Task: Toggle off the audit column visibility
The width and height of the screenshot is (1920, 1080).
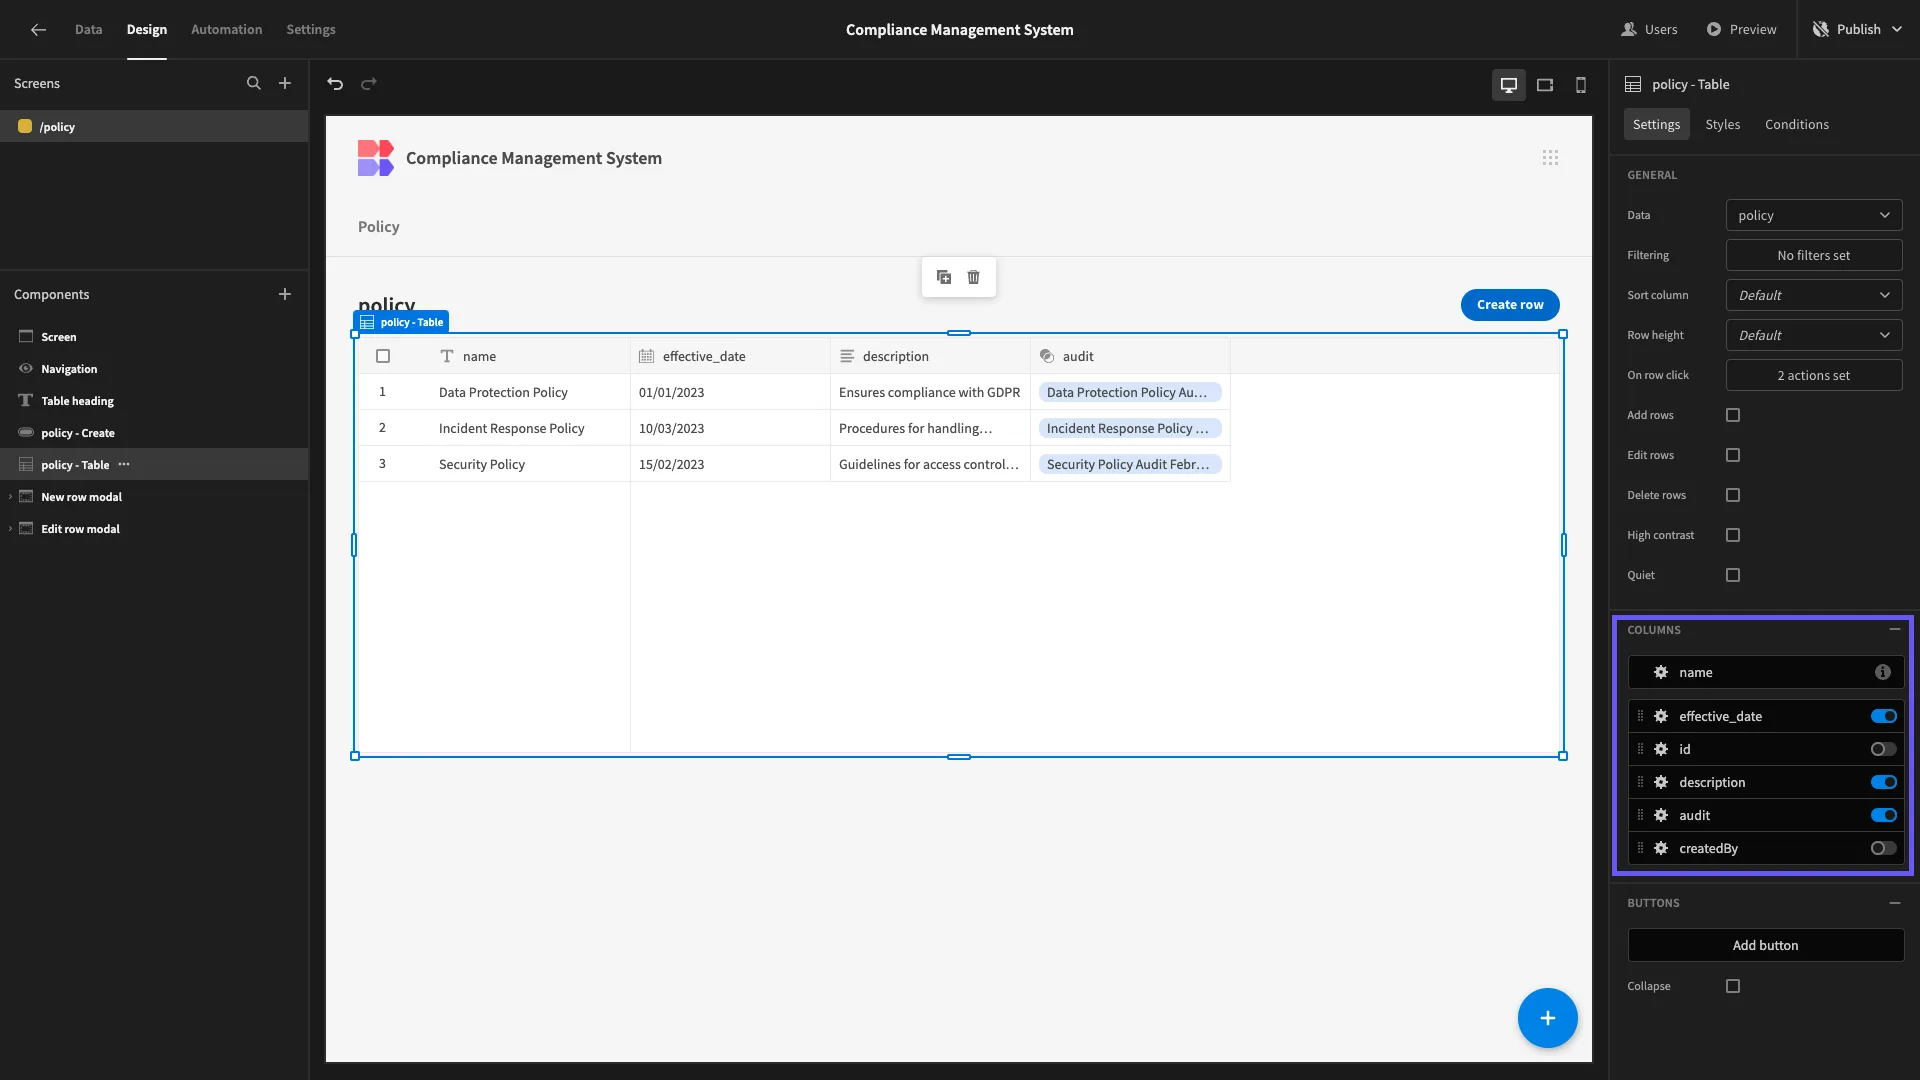Action: 1884,815
